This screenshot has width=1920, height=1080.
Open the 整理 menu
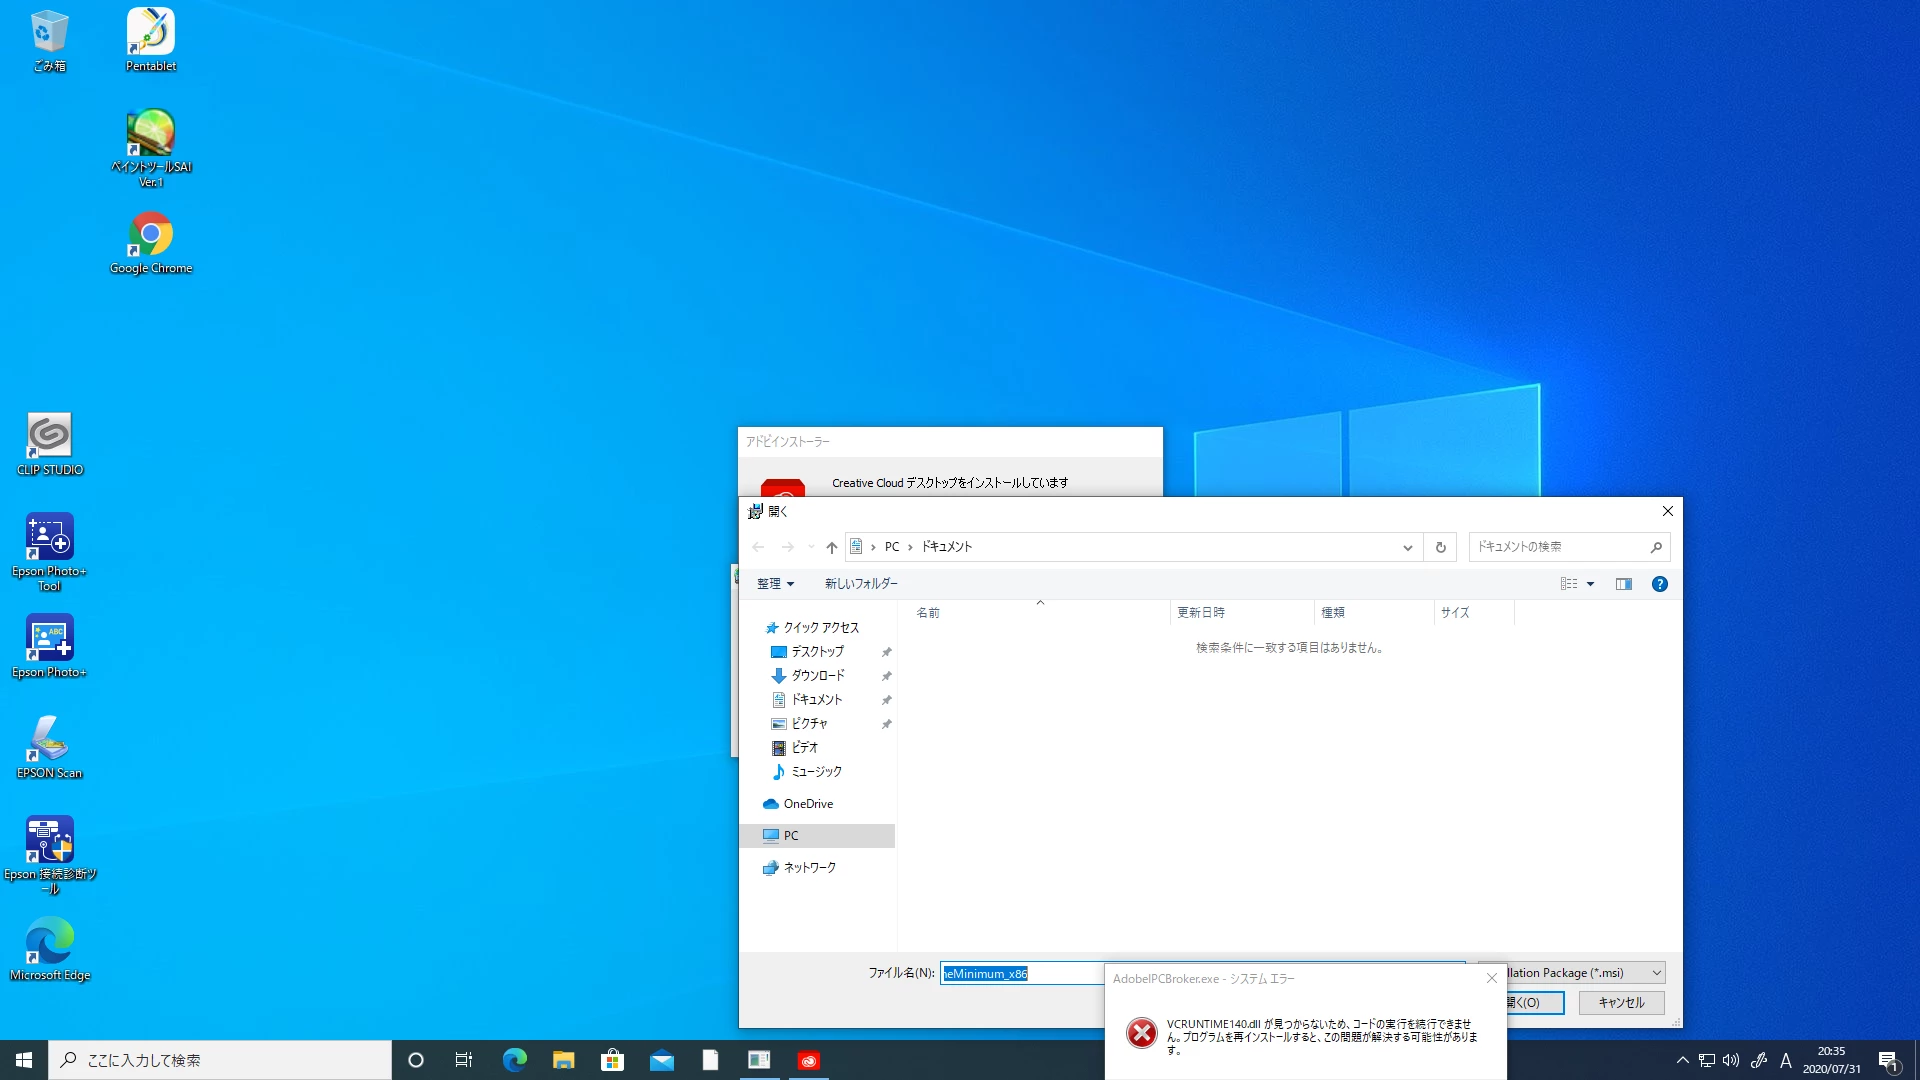point(775,584)
